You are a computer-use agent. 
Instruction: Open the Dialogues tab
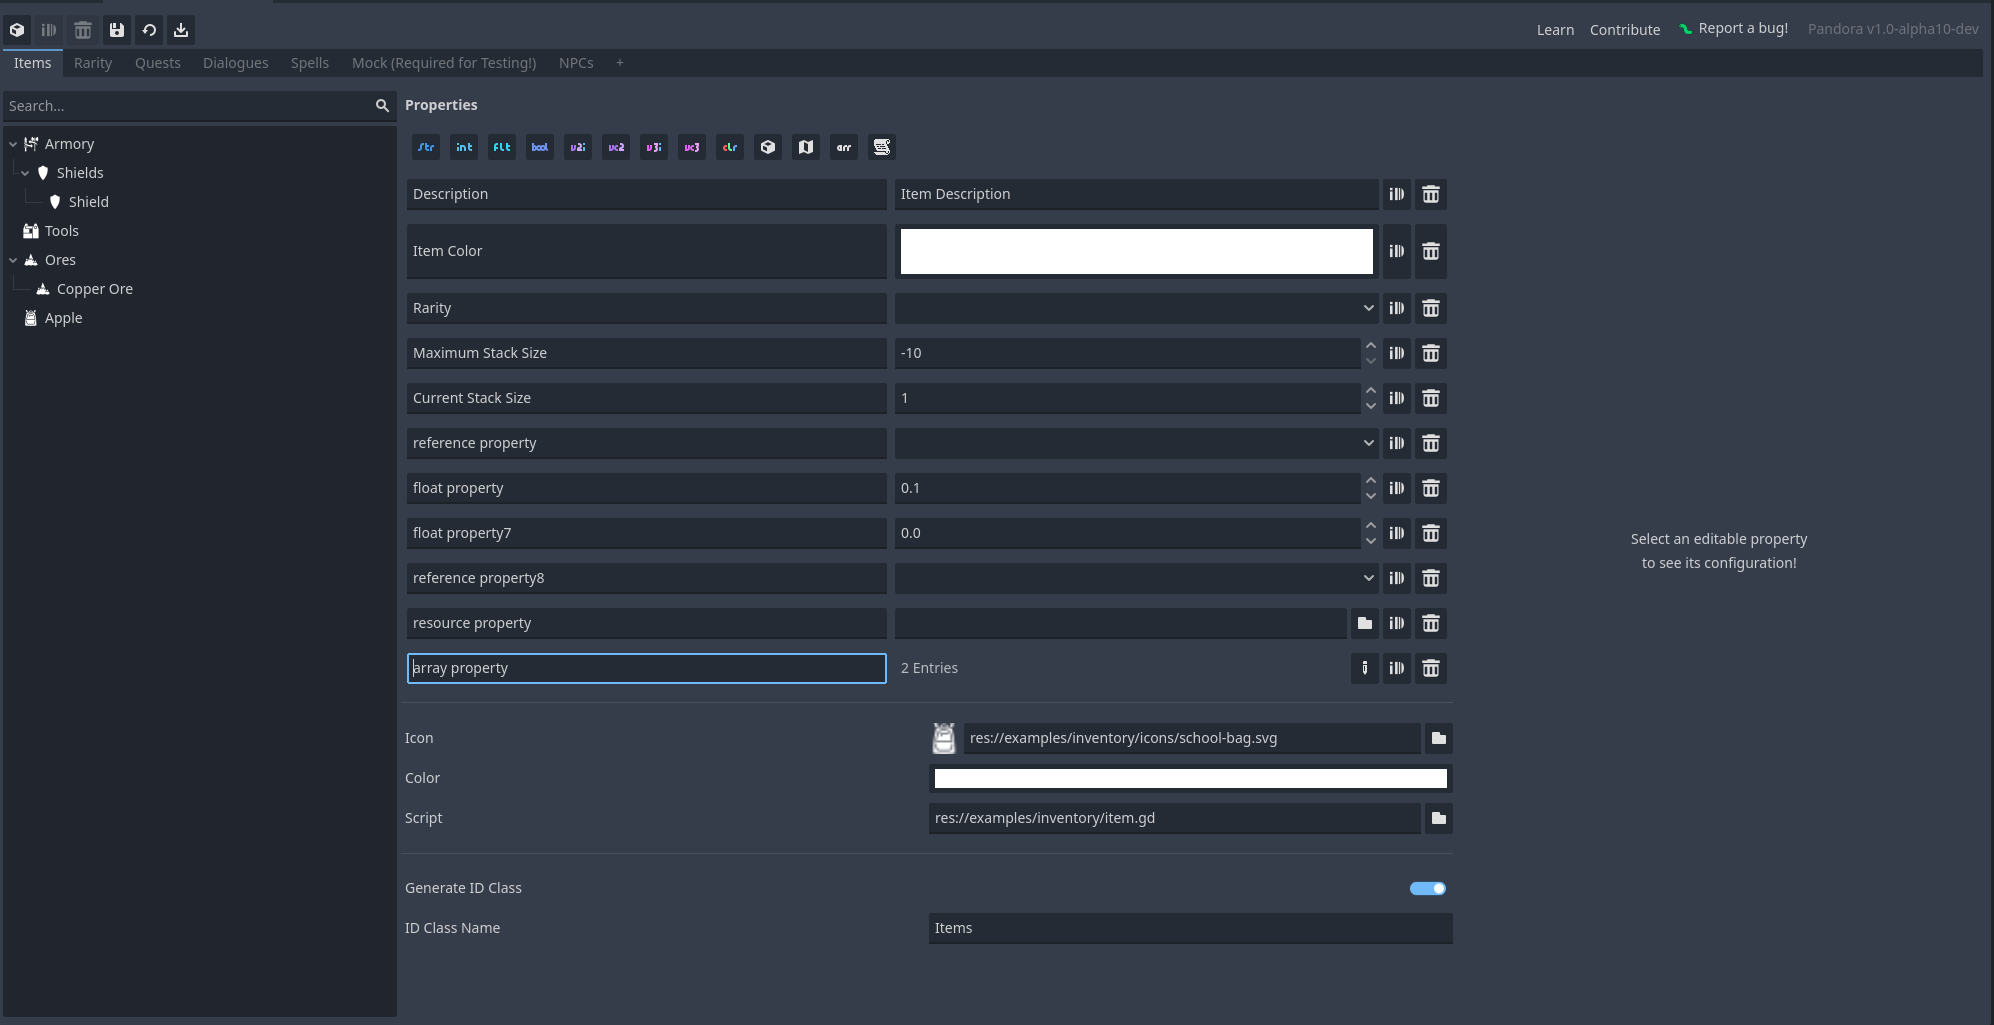(235, 63)
